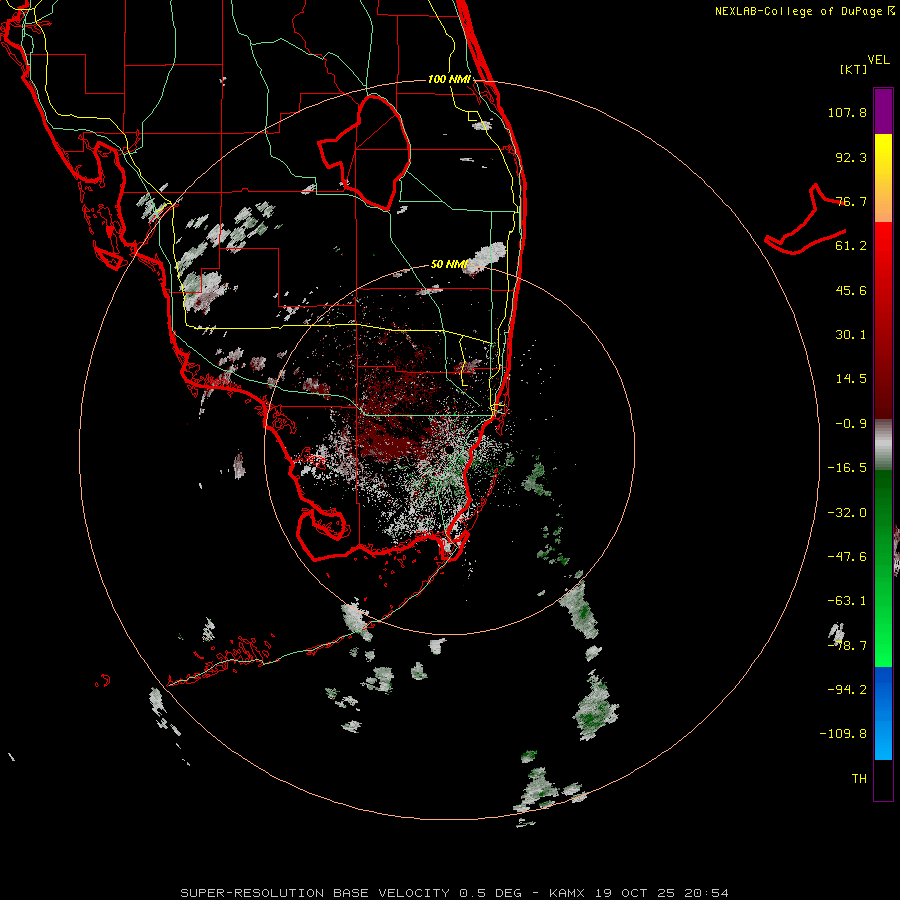Pick the purple segment of the velocity color bar
Viewport: 900px width, 900px height.
pos(883,111)
